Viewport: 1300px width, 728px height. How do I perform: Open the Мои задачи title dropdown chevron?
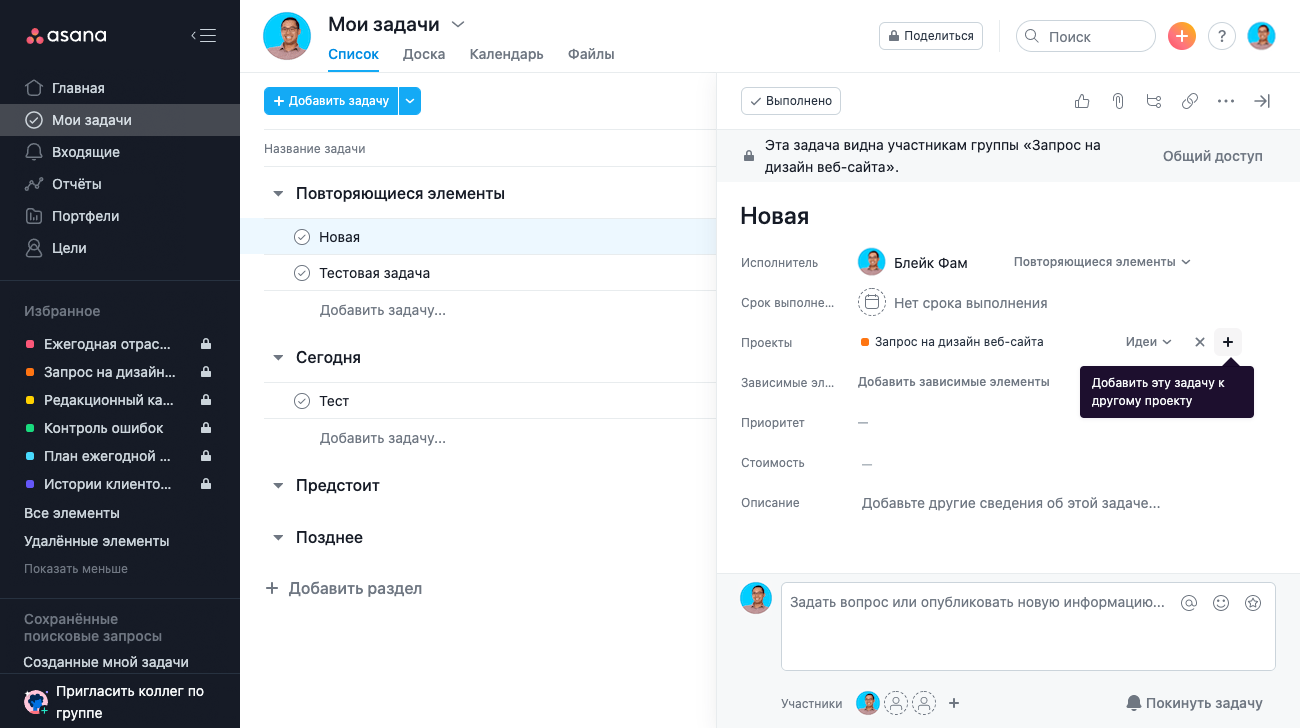click(x=458, y=24)
